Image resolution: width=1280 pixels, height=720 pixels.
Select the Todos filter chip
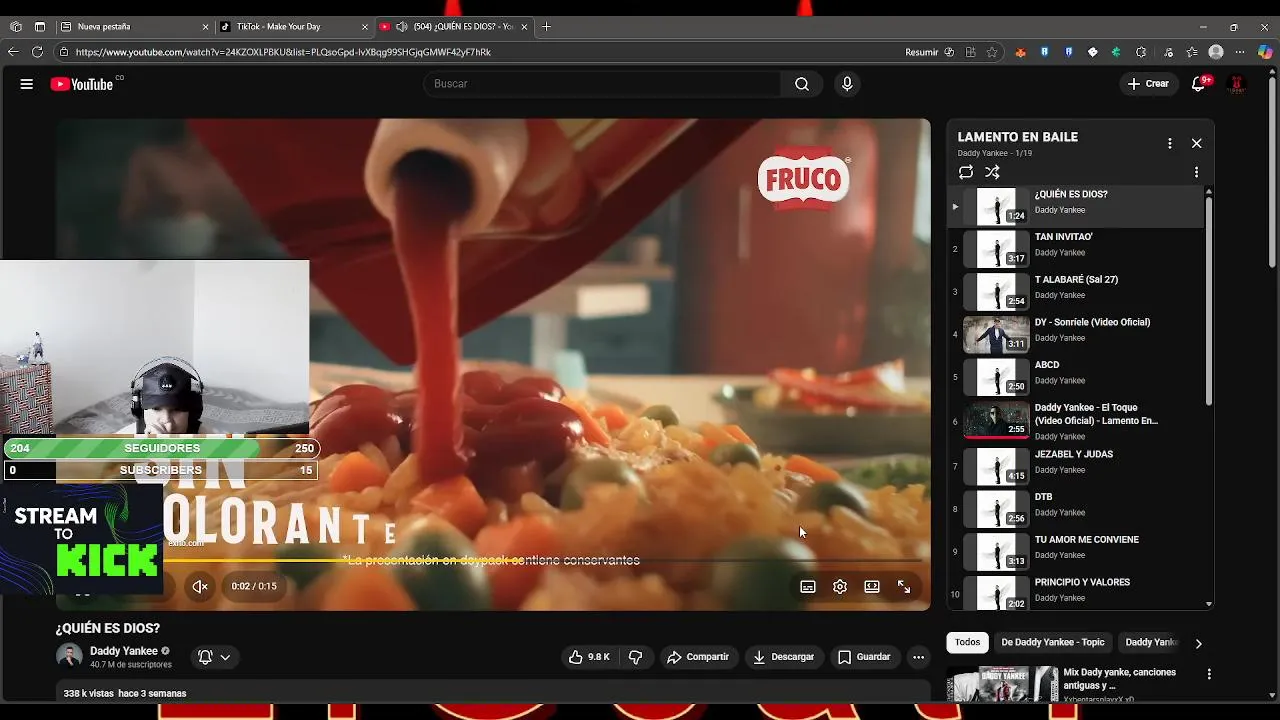(x=967, y=642)
